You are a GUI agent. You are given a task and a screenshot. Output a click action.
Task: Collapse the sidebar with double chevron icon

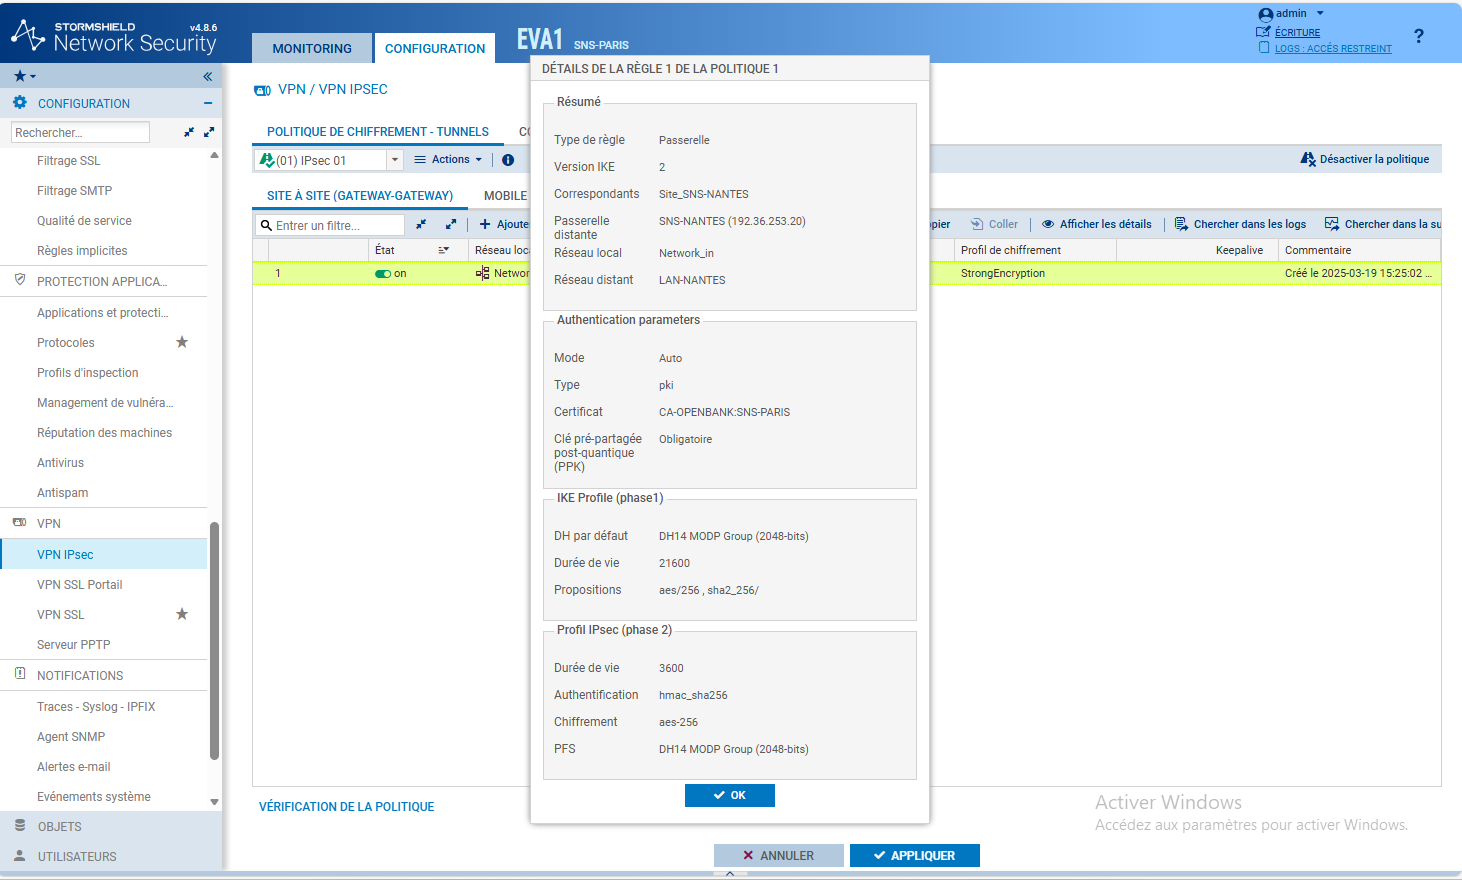(207, 76)
